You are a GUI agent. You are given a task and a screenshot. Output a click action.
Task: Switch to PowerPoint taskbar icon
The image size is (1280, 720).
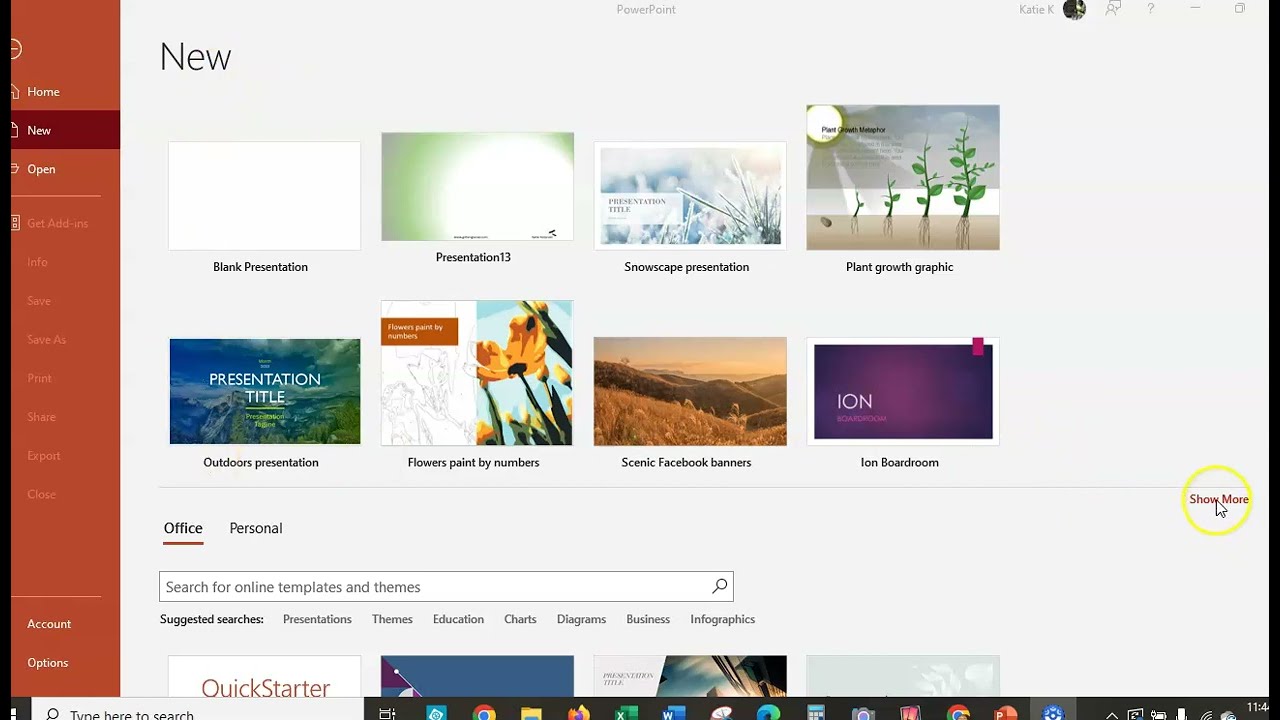point(1005,713)
